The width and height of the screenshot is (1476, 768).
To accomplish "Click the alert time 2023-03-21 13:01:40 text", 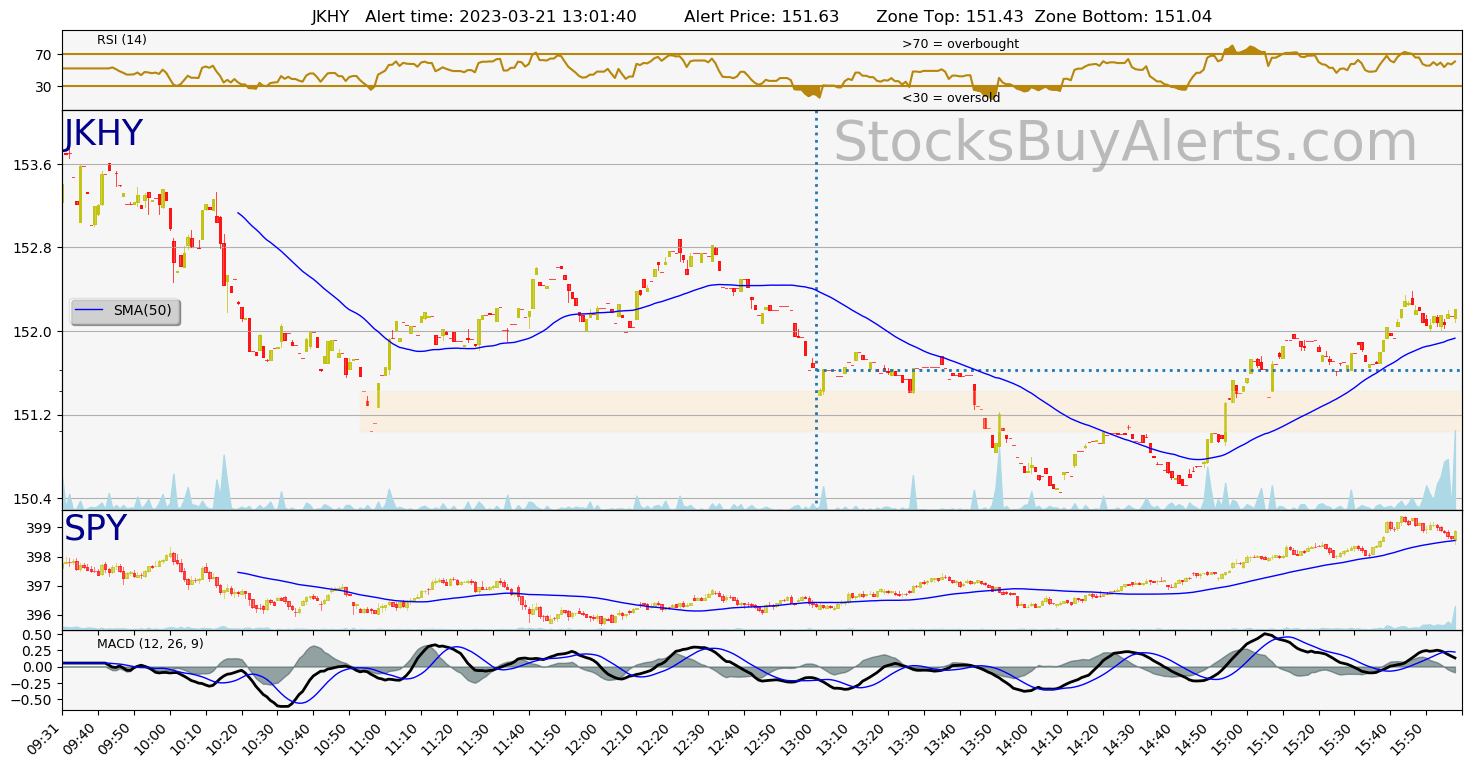I will pyautogui.click(x=500, y=16).
